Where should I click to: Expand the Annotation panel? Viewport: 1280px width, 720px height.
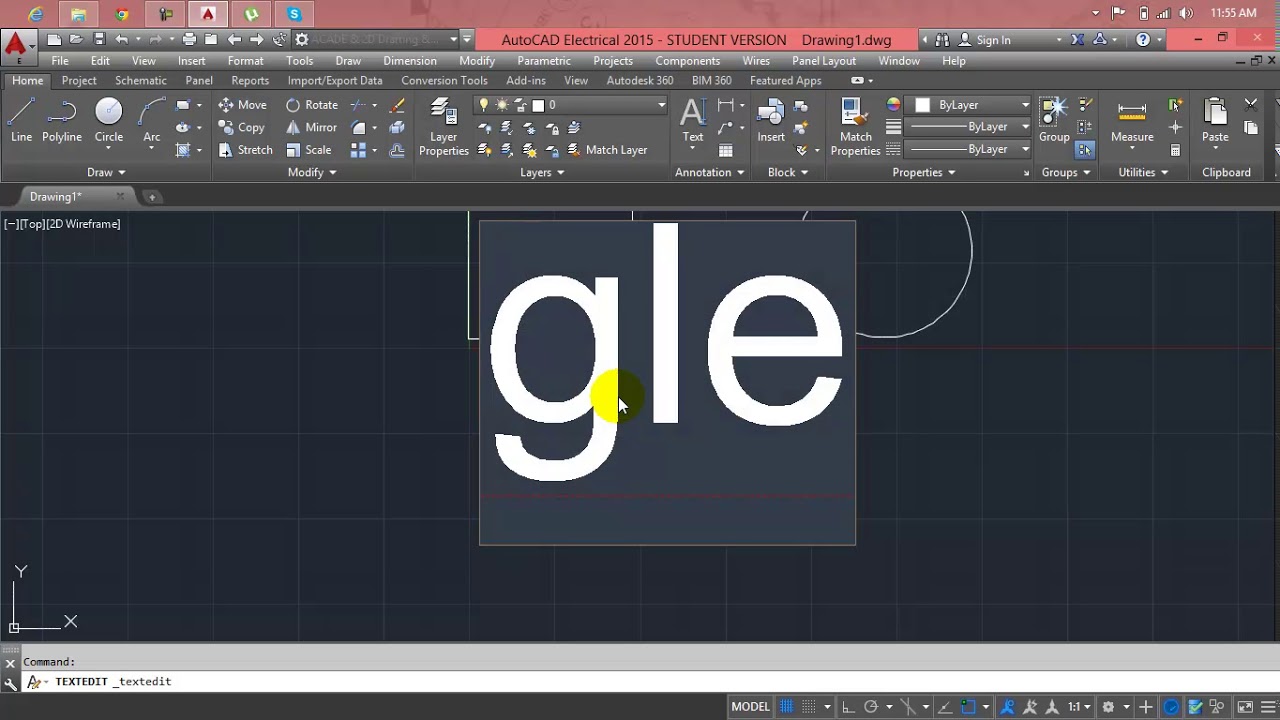[x=709, y=172]
